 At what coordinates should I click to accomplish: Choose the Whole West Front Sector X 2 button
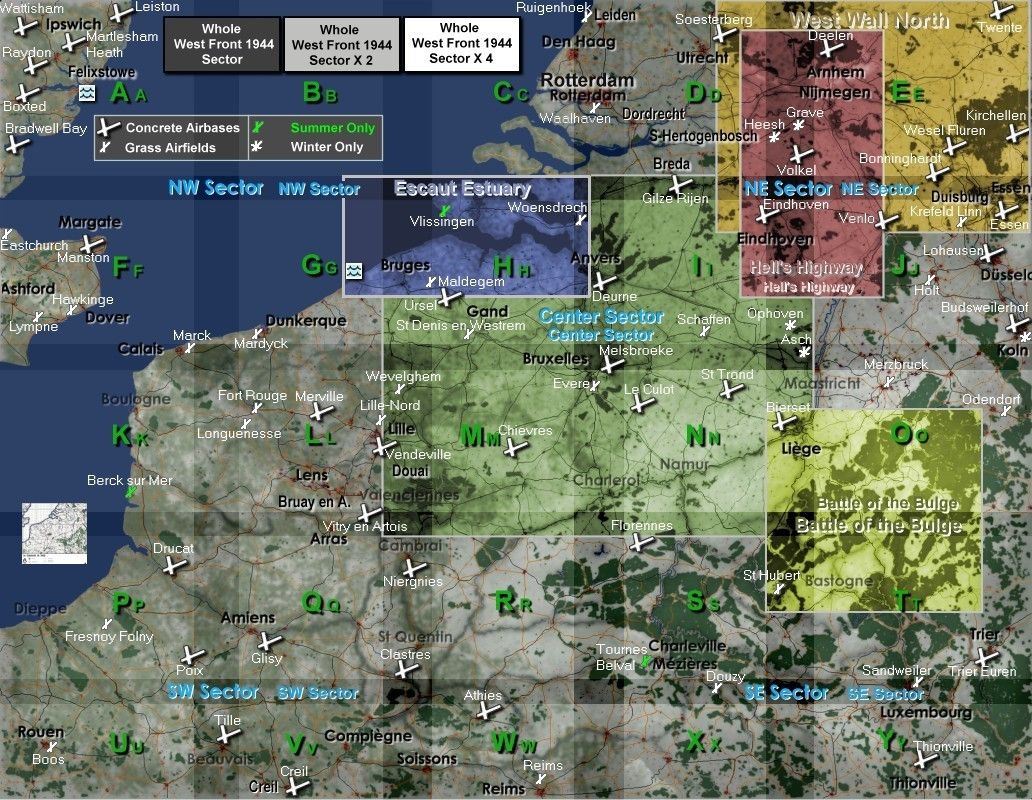(x=342, y=45)
